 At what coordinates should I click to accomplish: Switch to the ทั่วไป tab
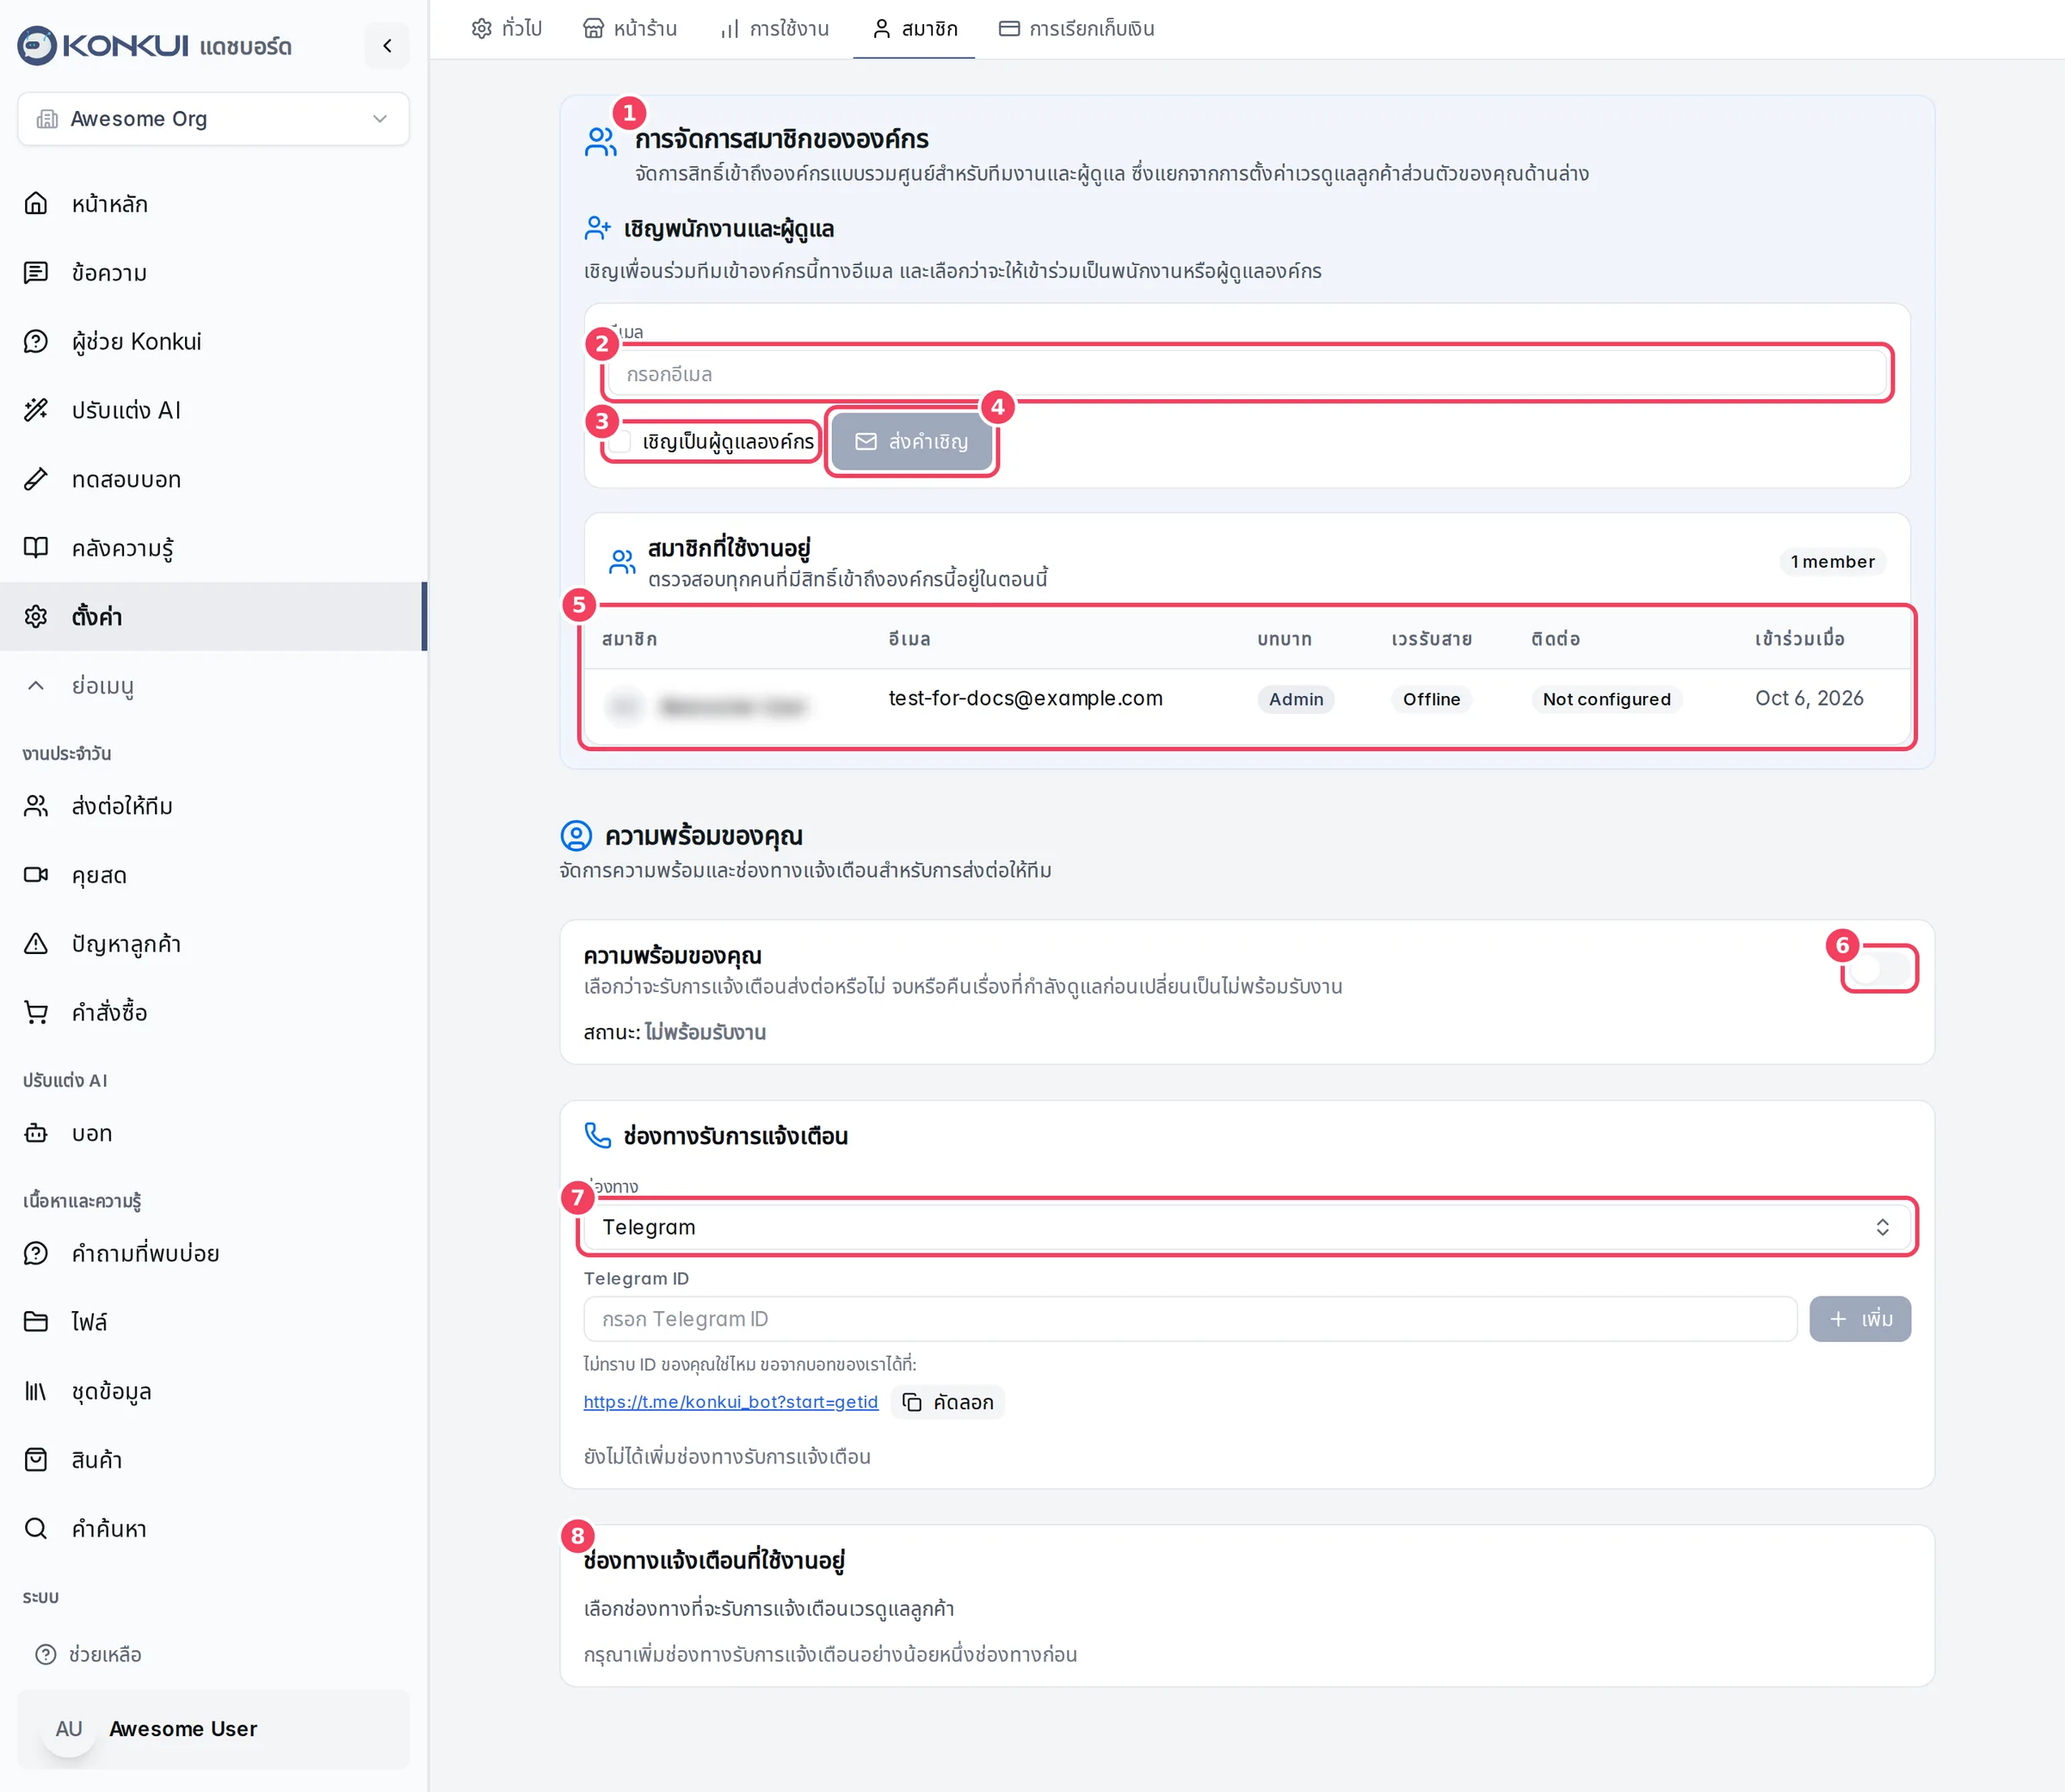507,29
